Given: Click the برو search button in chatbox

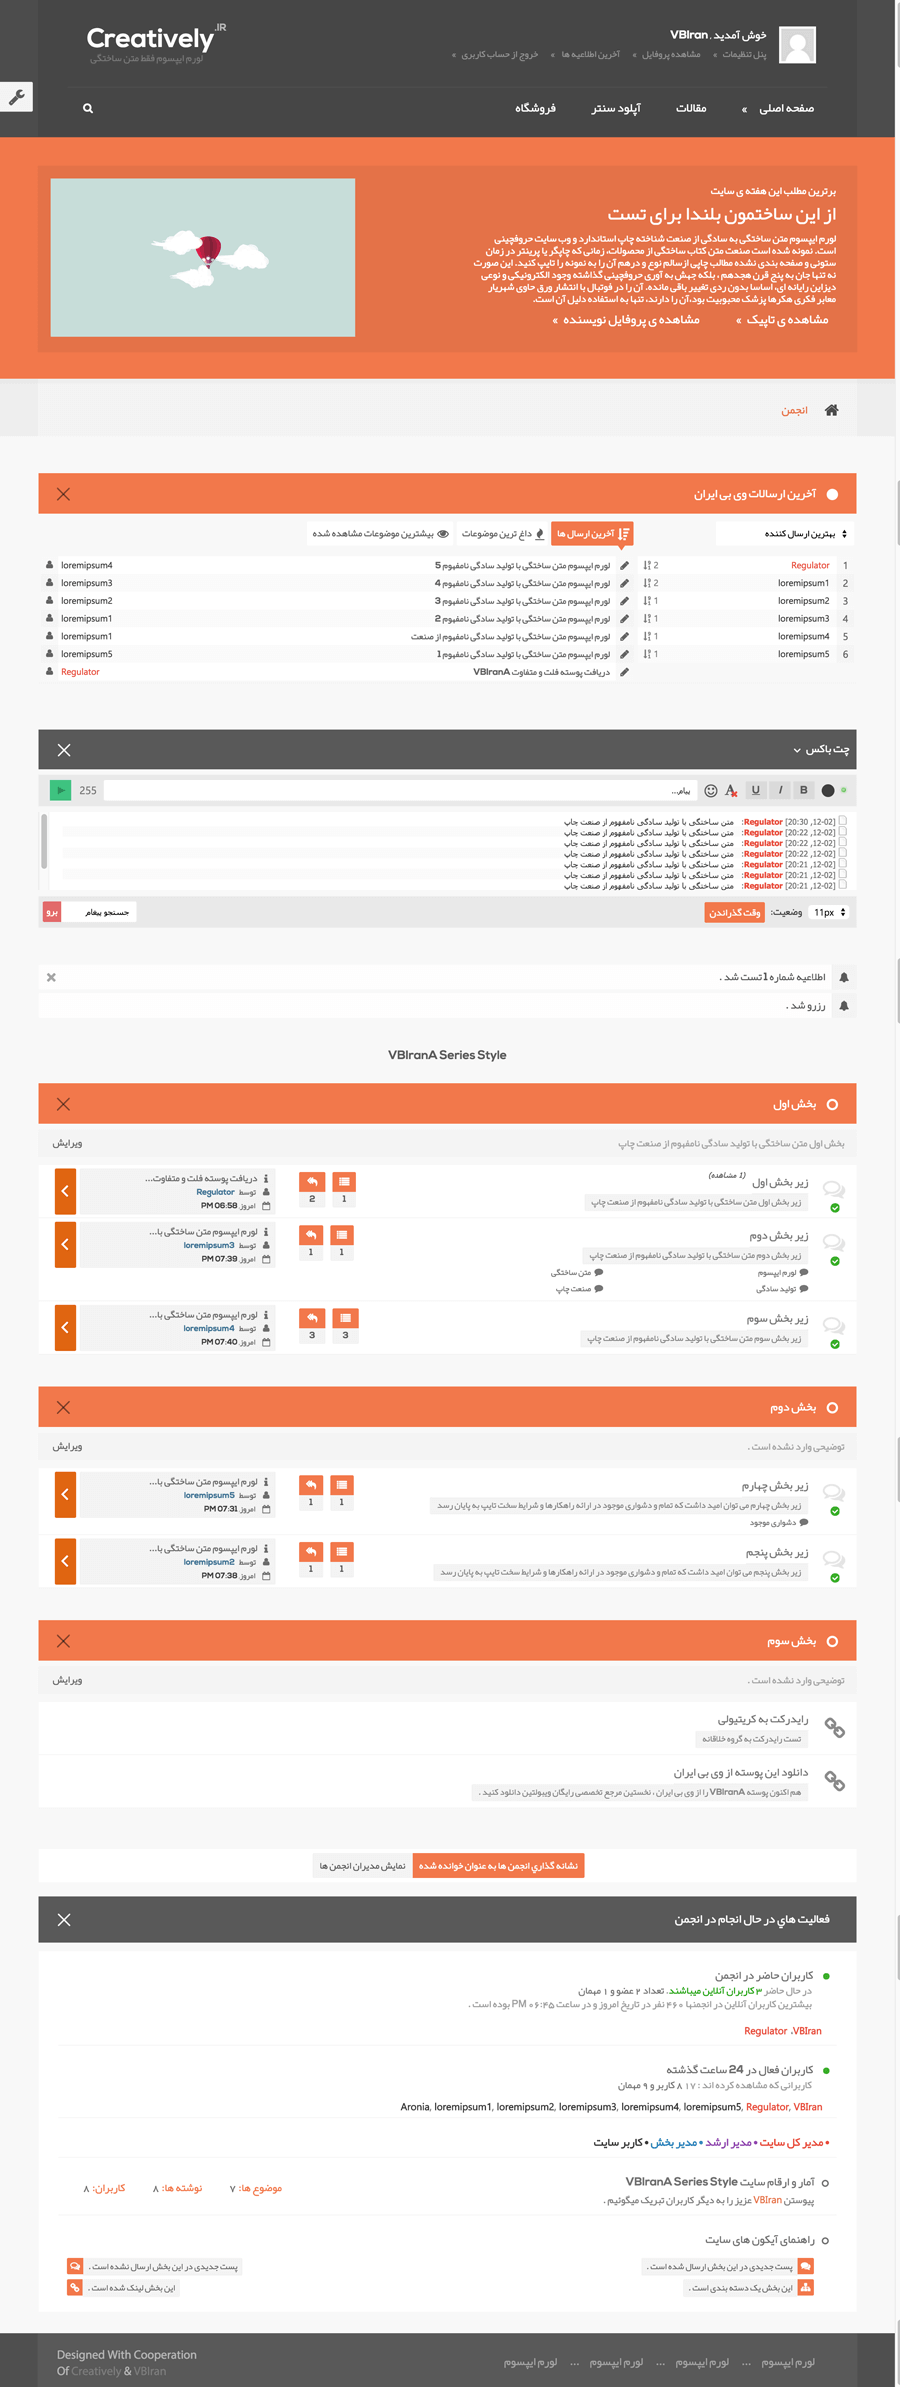Looking at the screenshot, I should (52, 912).
